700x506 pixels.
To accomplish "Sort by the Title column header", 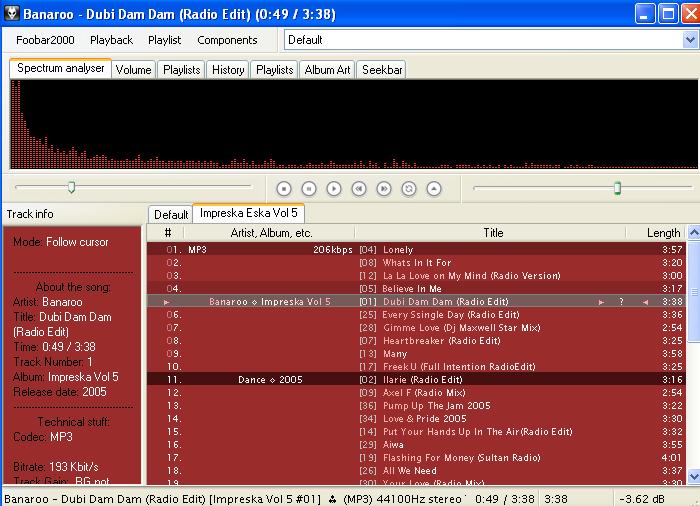I will 493,233.
